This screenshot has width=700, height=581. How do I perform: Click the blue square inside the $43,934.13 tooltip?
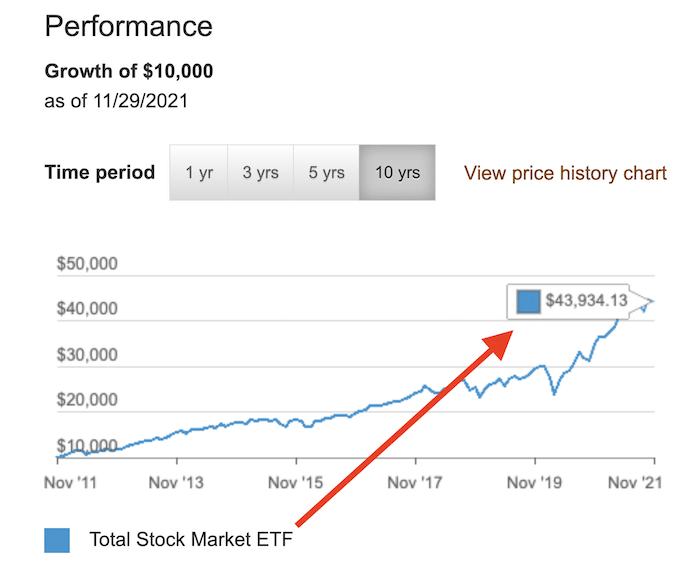(x=529, y=300)
